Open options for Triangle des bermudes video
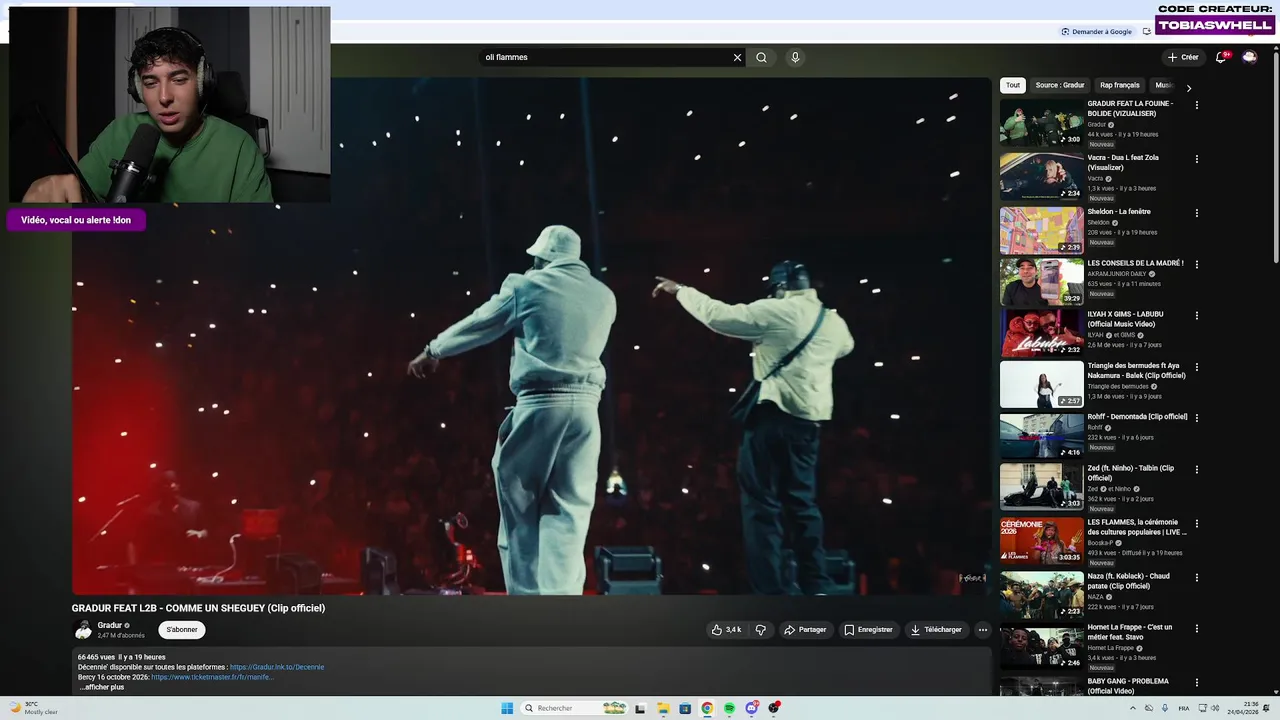The image size is (1280, 720). pos(1196,367)
